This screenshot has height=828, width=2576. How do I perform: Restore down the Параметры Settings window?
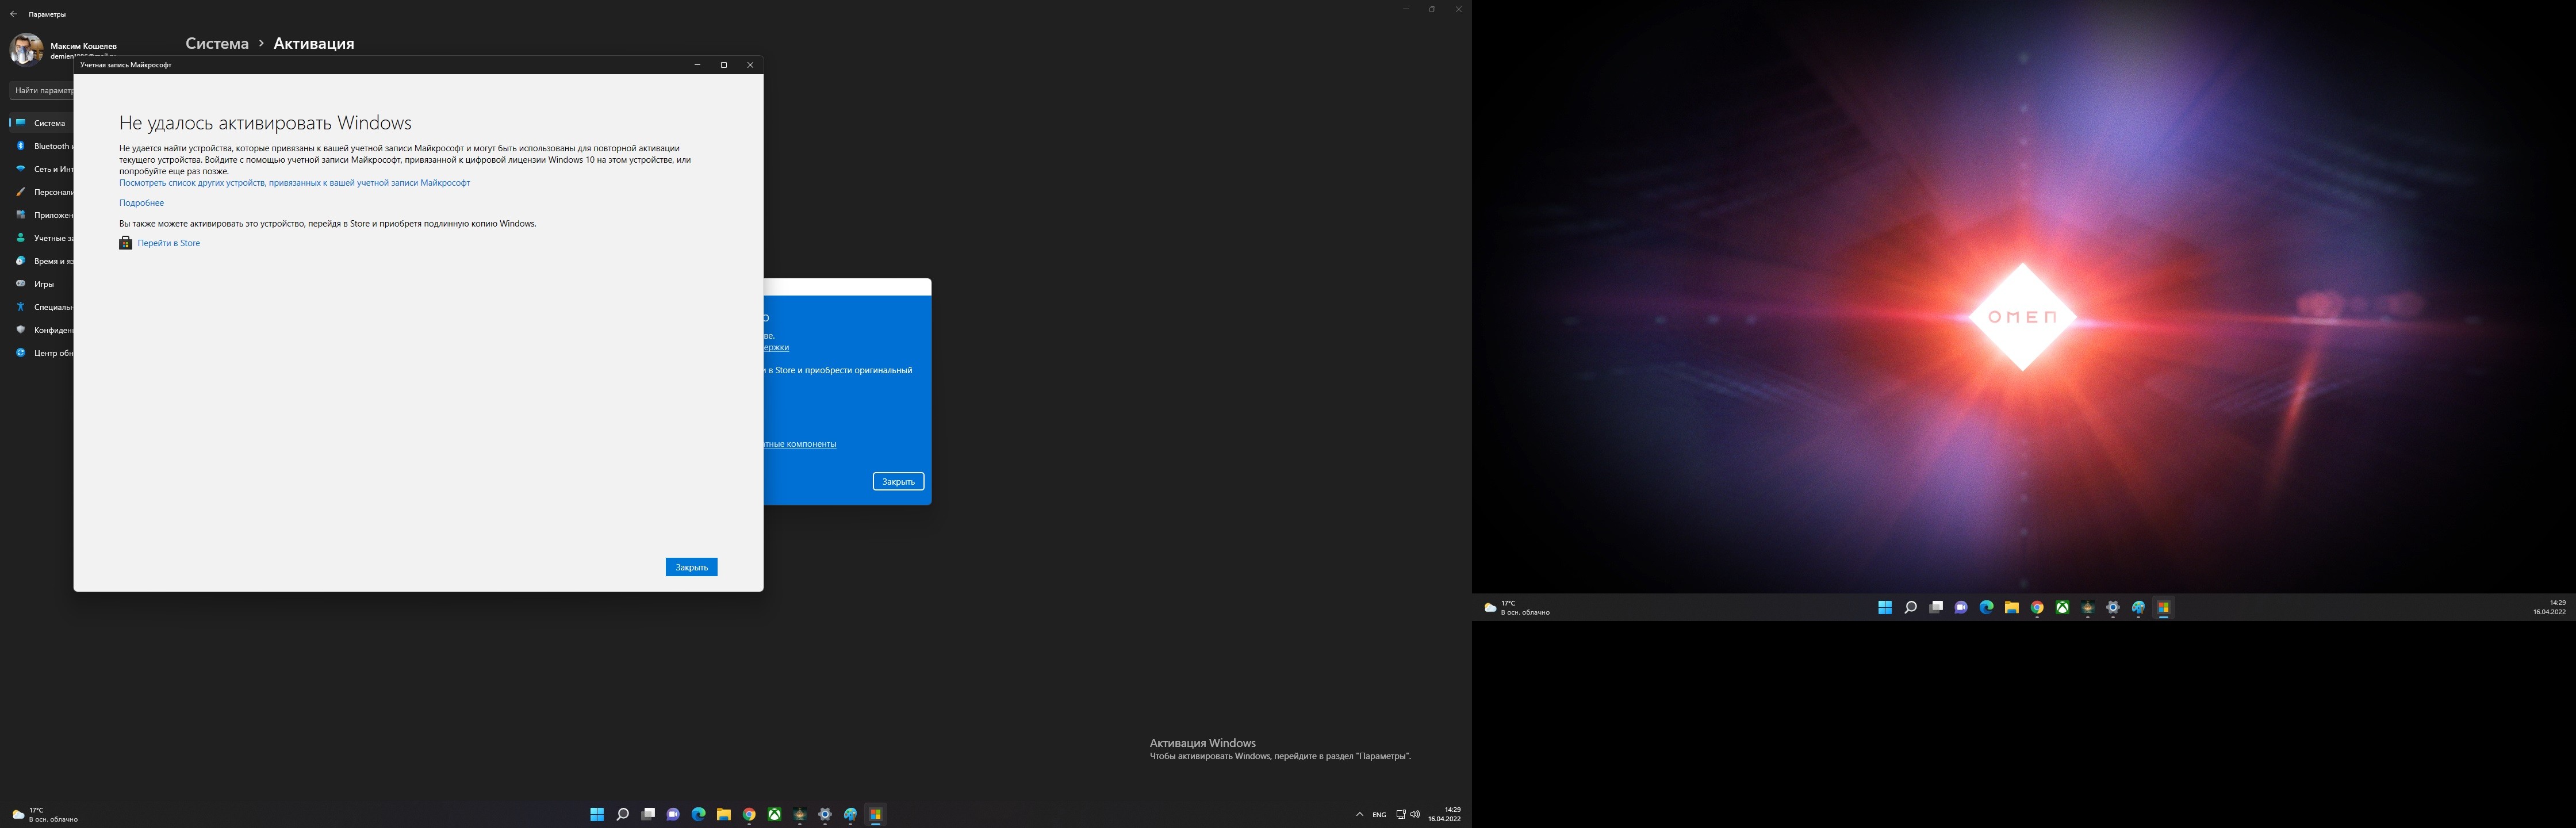(x=1432, y=9)
